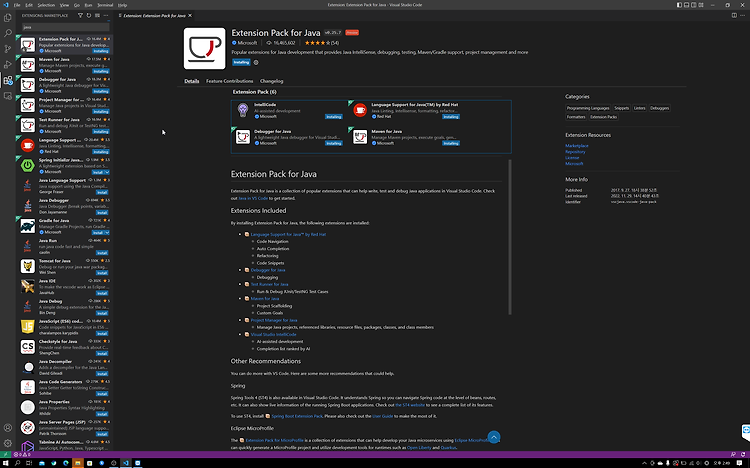The image size is (750, 468).
Task: Click the readme vertical scrollbar
Action: 510,237
